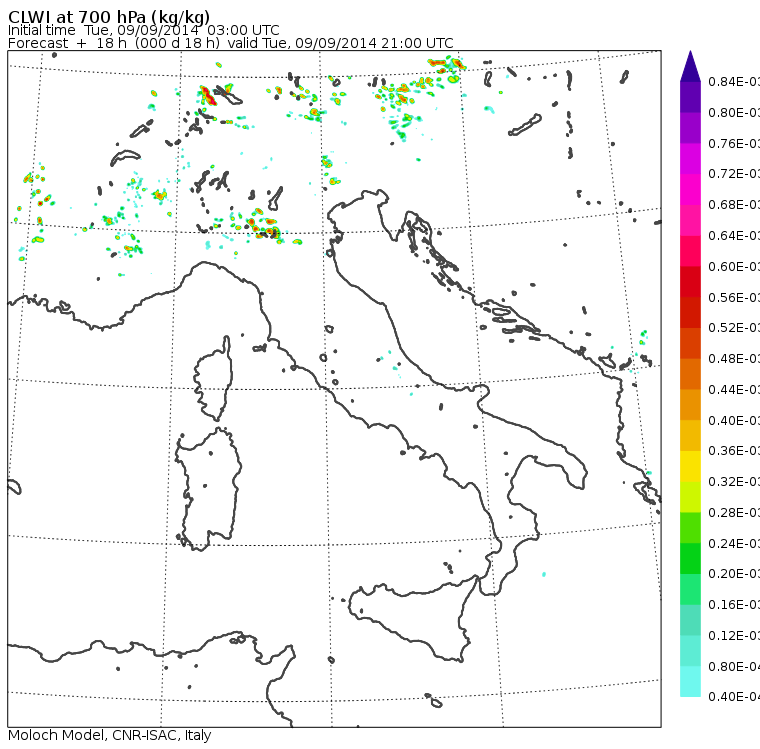Screen dimensions: 760x749
Task: Click the 0.28E-03 colorbar label
Action: [734, 512]
